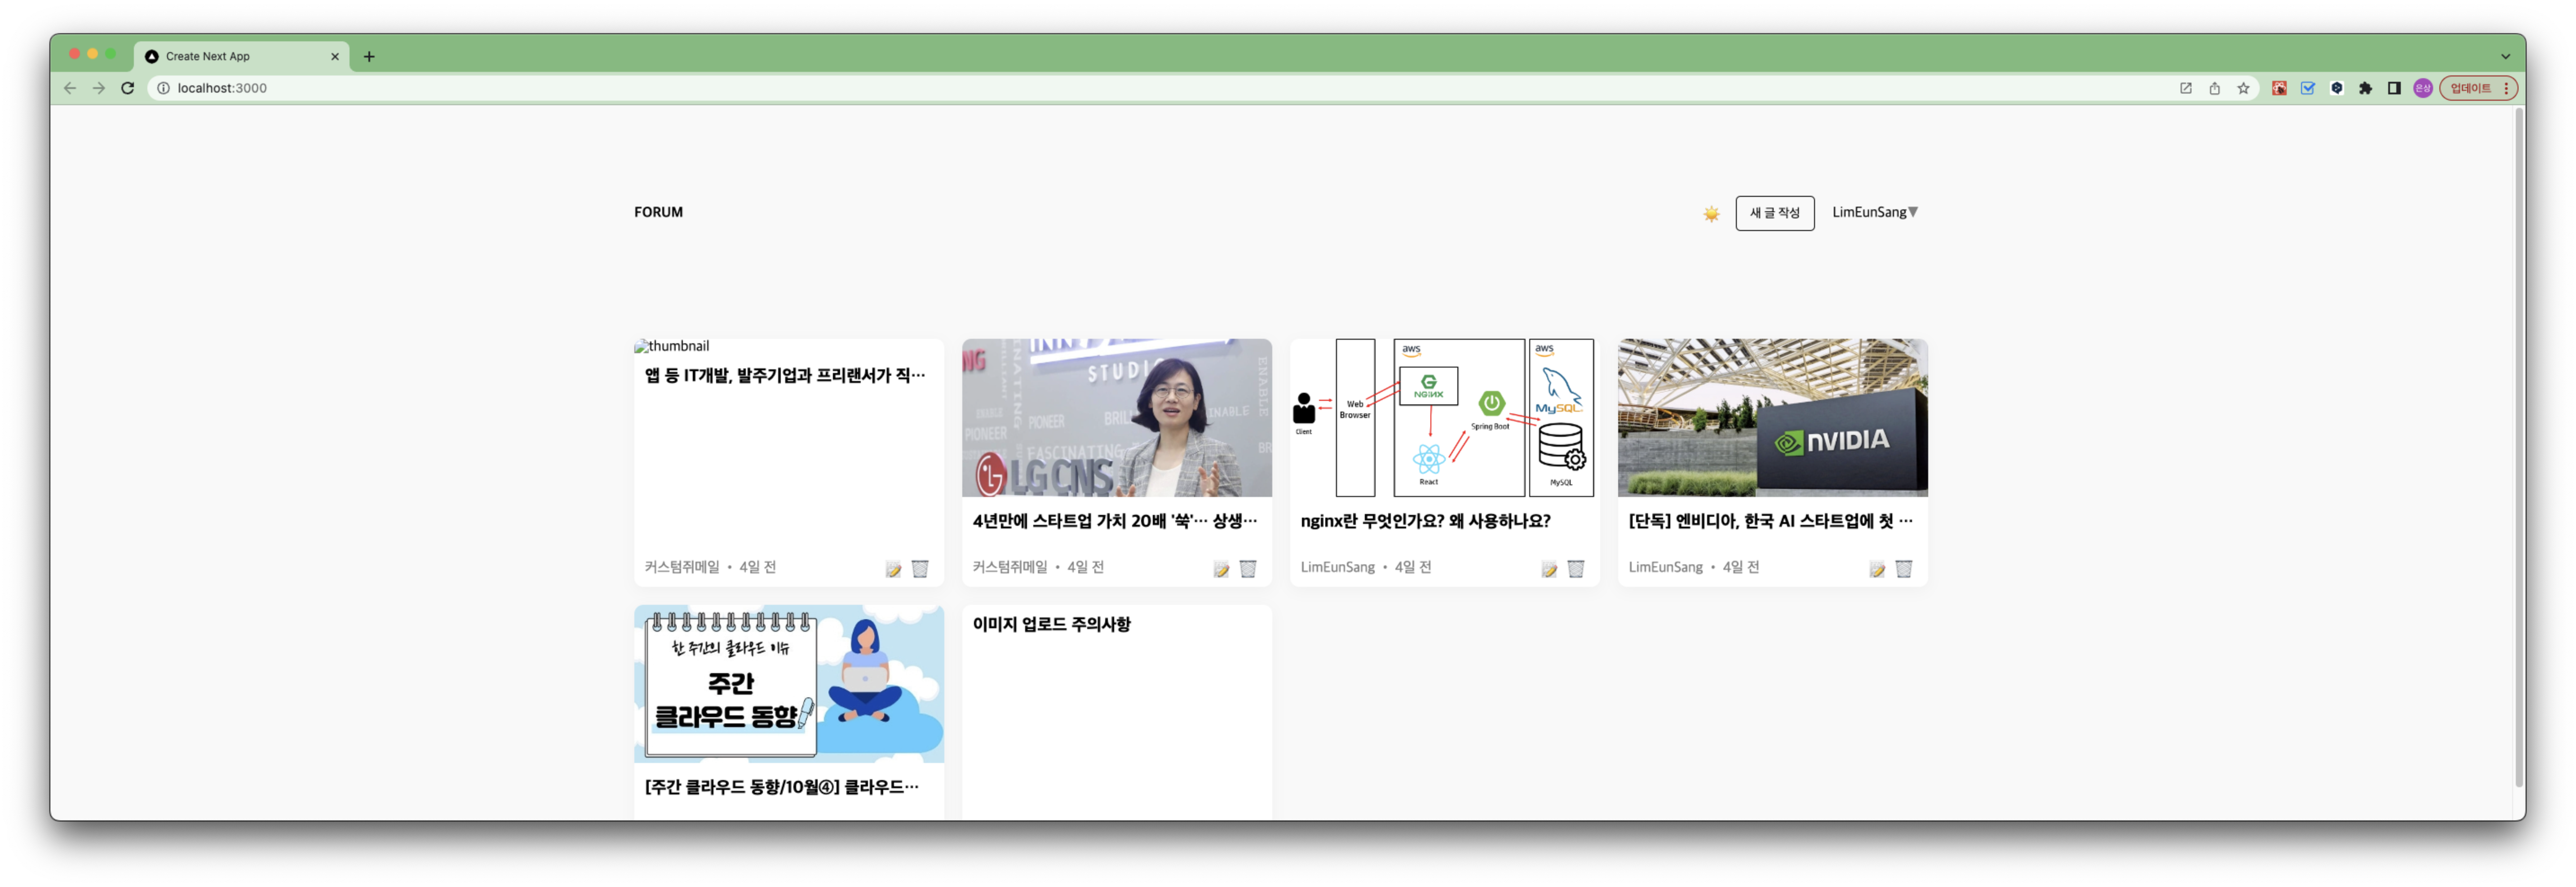The image size is (2576, 887).
Task: Delete the LG CNS post via trash icon
Action: click(1248, 569)
